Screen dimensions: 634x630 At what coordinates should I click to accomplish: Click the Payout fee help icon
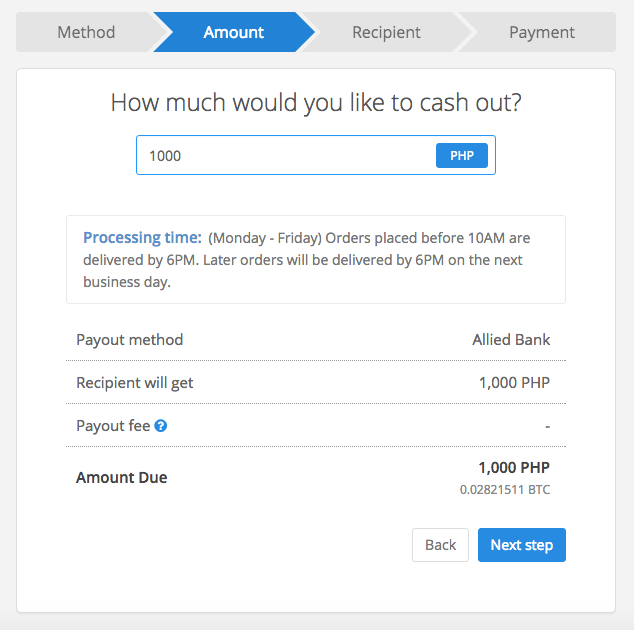161,426
